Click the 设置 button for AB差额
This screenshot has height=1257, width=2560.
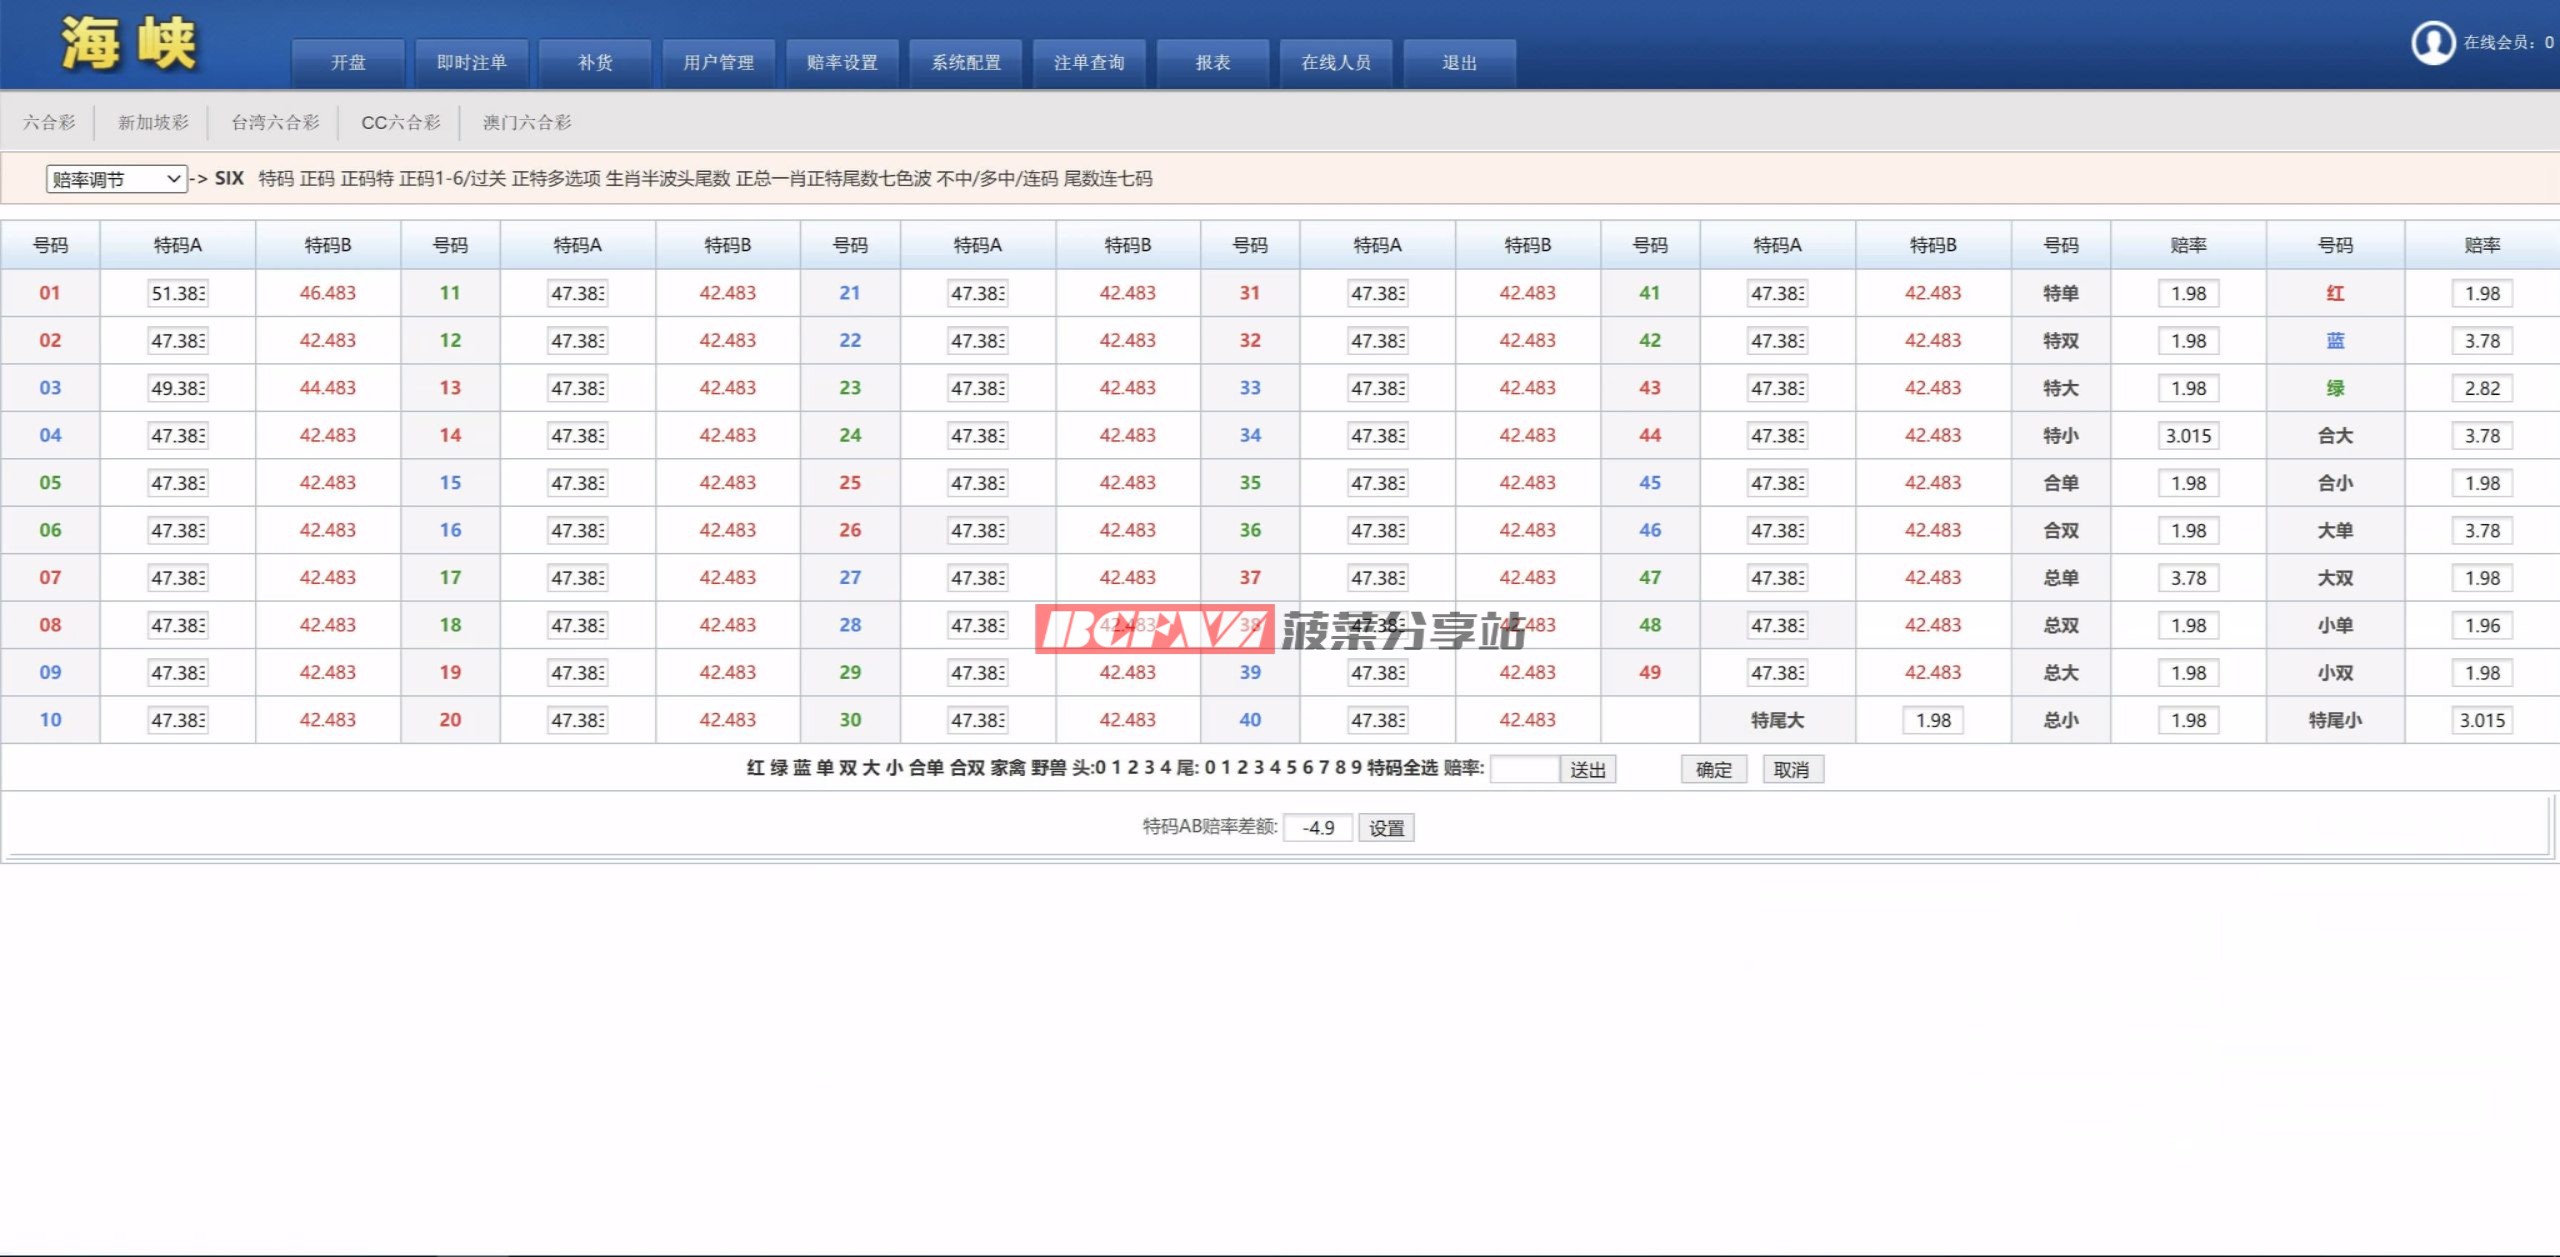1386,828
